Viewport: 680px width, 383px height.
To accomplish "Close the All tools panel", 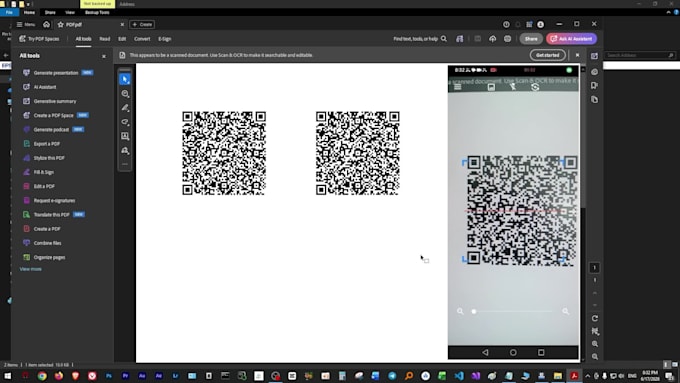I will (x=104, y=56).
